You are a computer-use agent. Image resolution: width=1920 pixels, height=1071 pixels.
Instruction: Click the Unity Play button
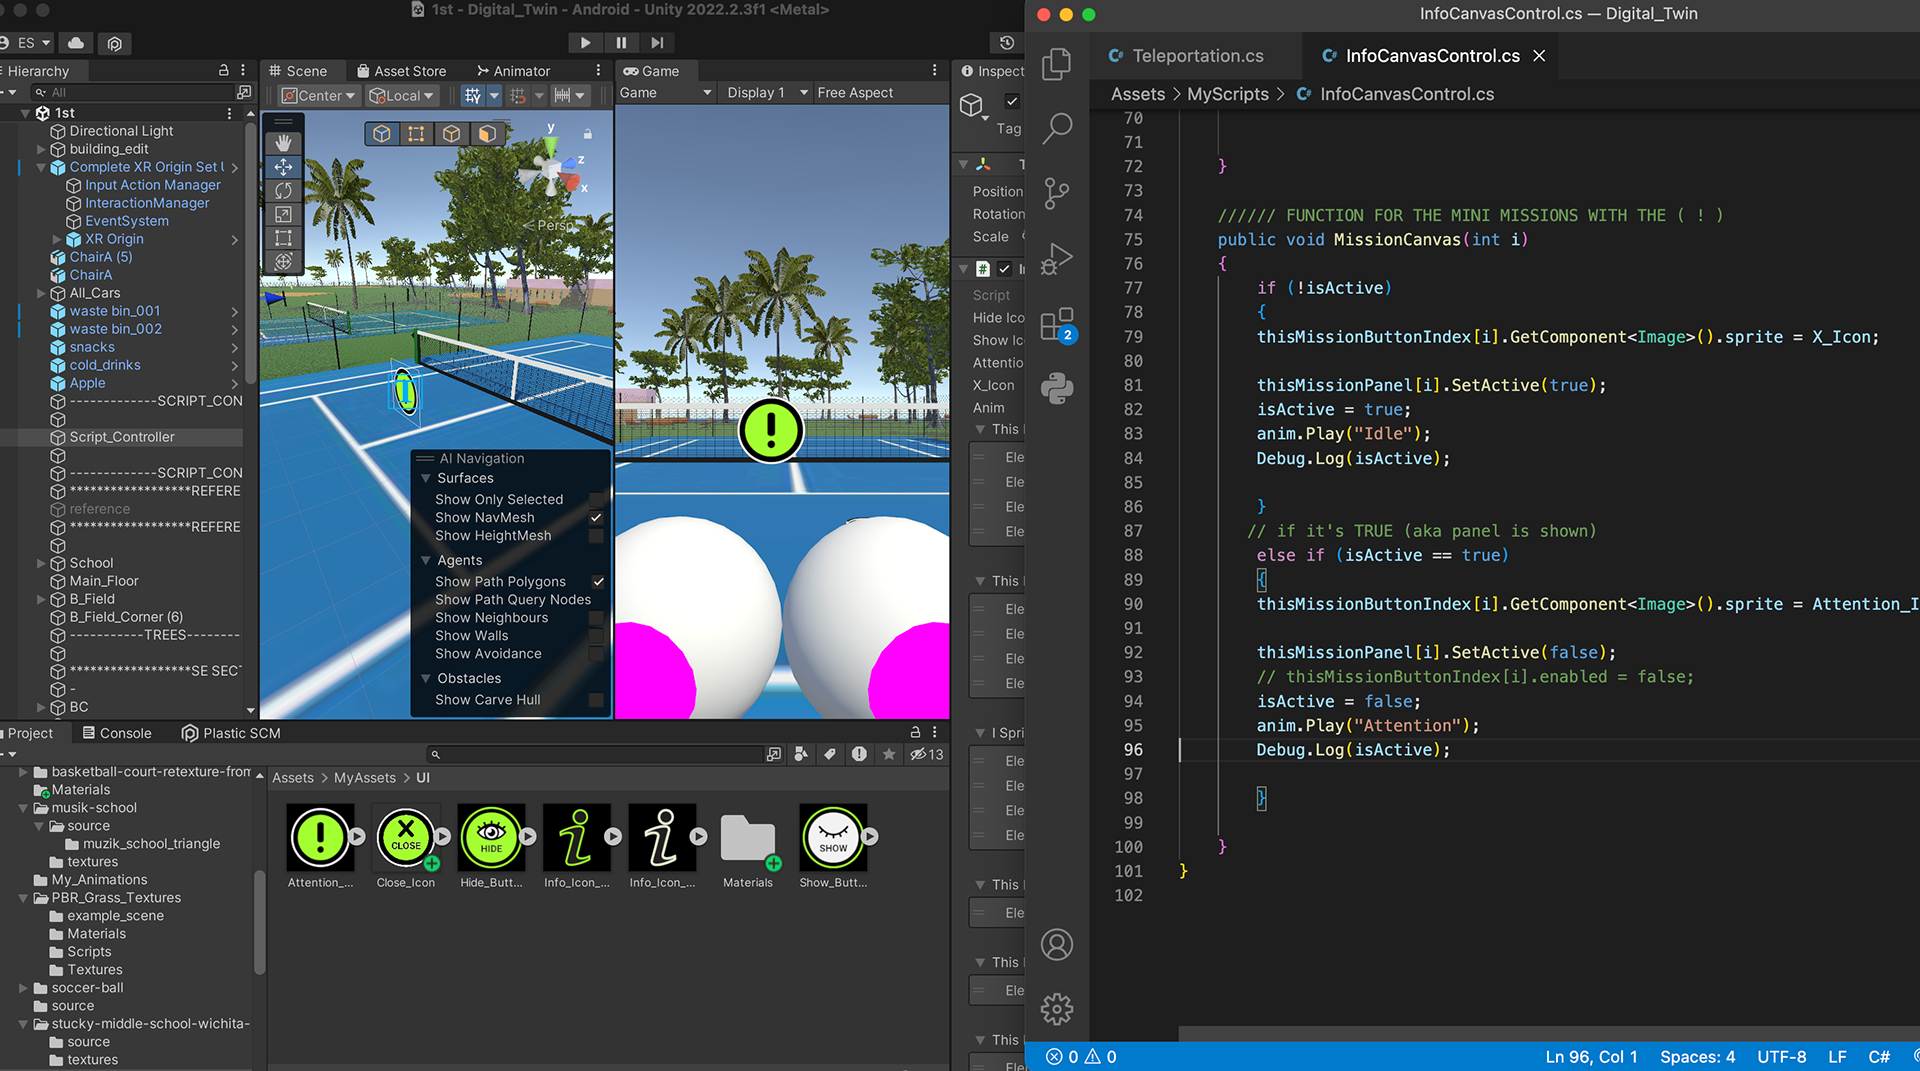pos(585,43)
